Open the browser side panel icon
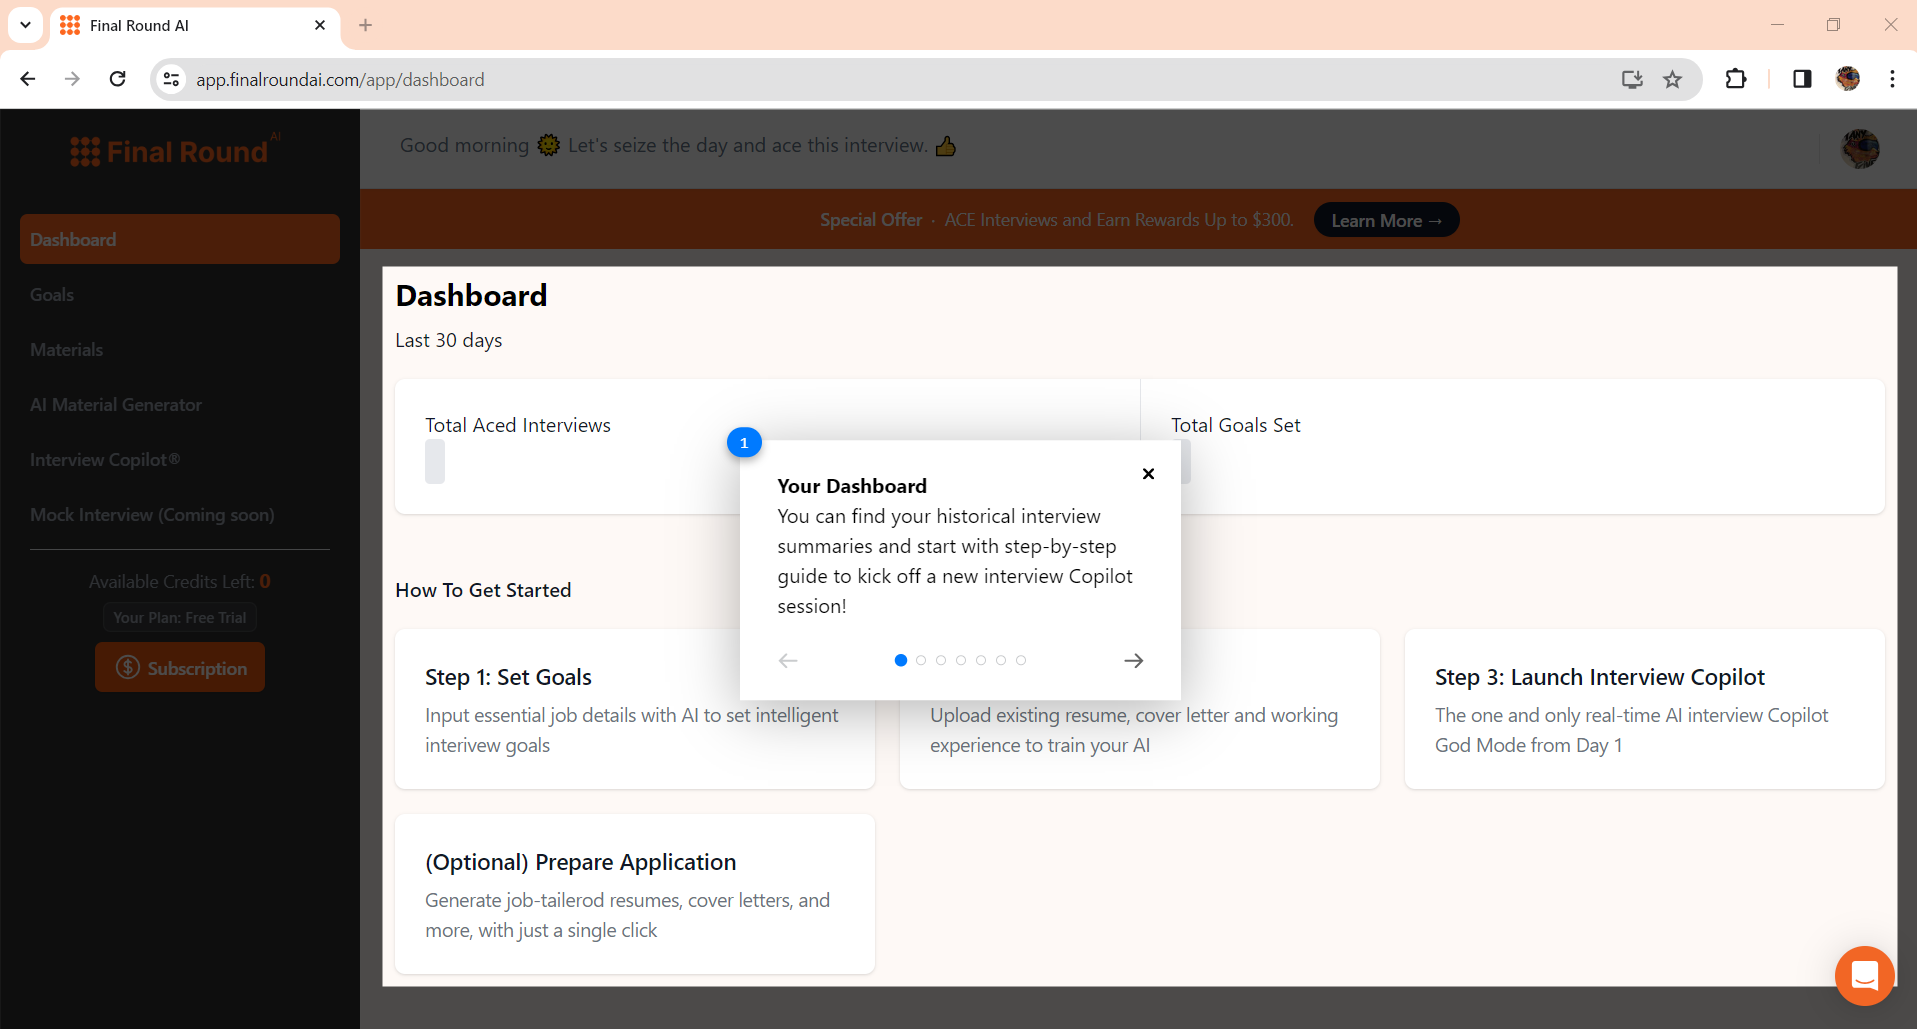This screenshot has height=1029, width=1917. tap(1803, 79)
